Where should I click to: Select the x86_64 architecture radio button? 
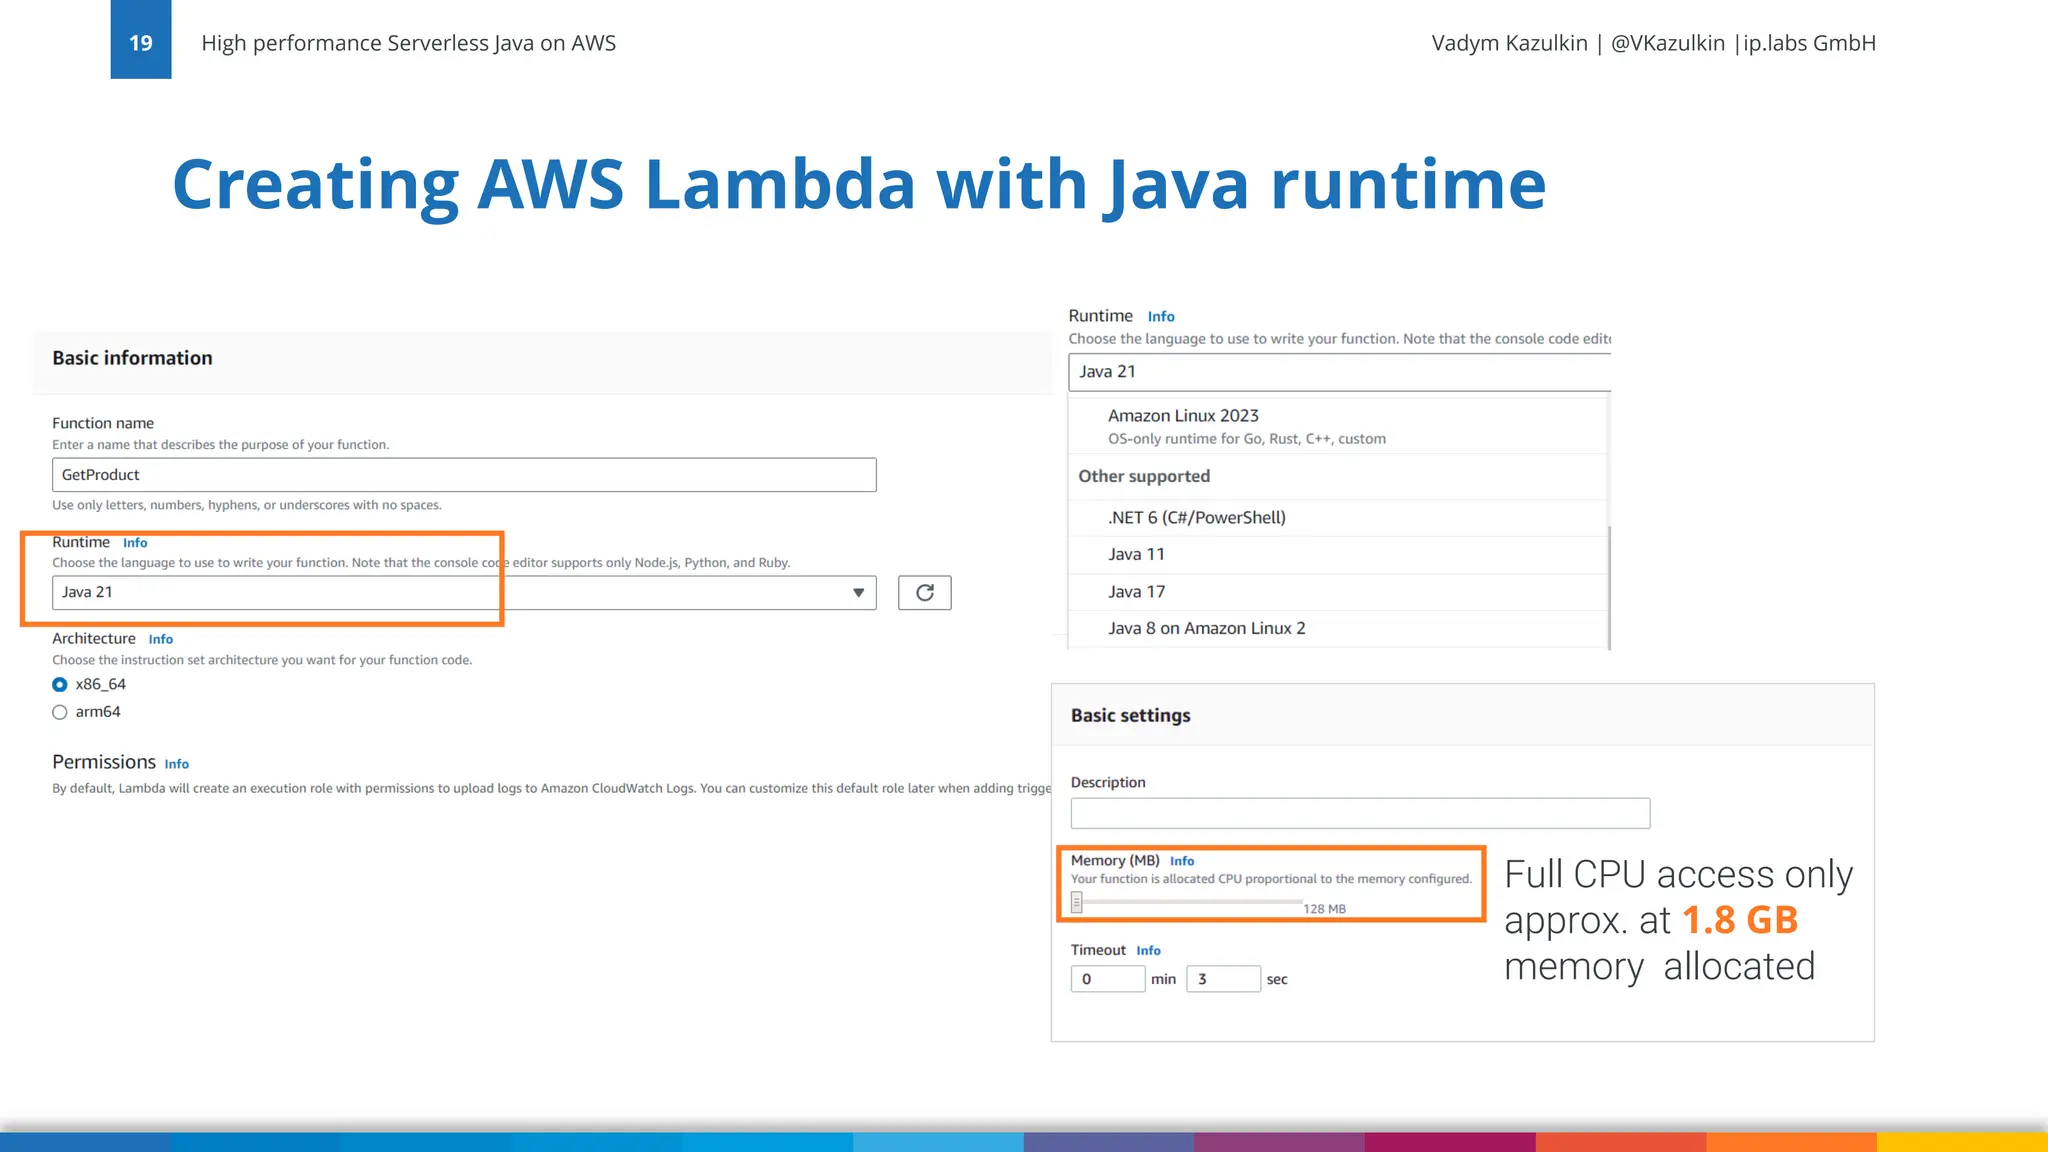click(60, 685)
